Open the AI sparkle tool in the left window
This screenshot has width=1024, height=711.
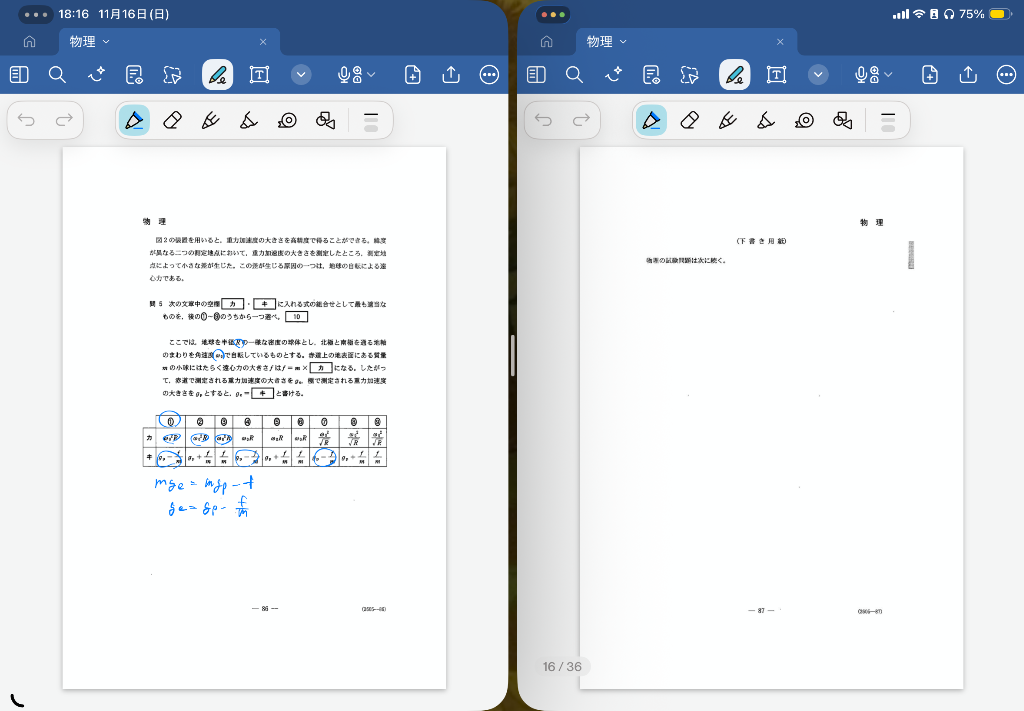coord(96,75)
